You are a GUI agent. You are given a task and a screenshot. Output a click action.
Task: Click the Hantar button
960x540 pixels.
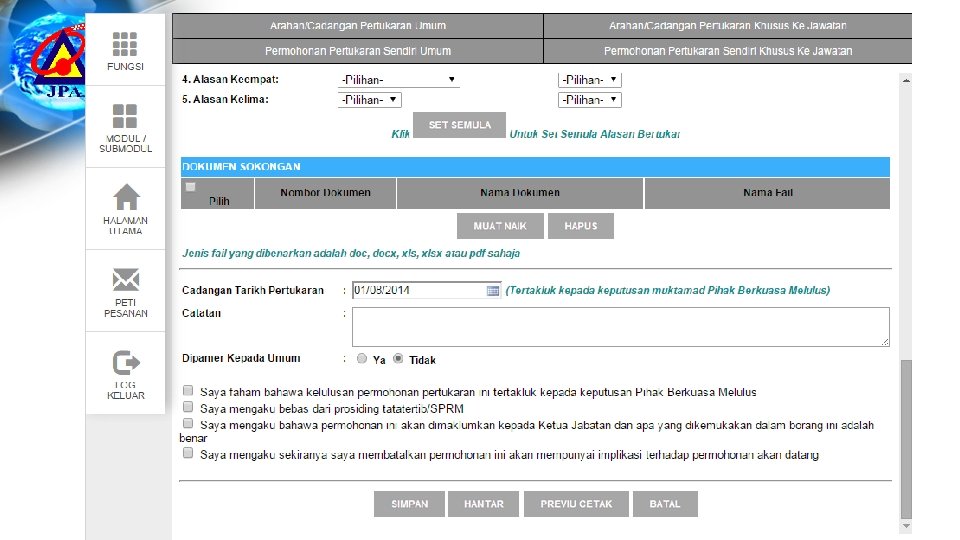(x=483, y=504)
